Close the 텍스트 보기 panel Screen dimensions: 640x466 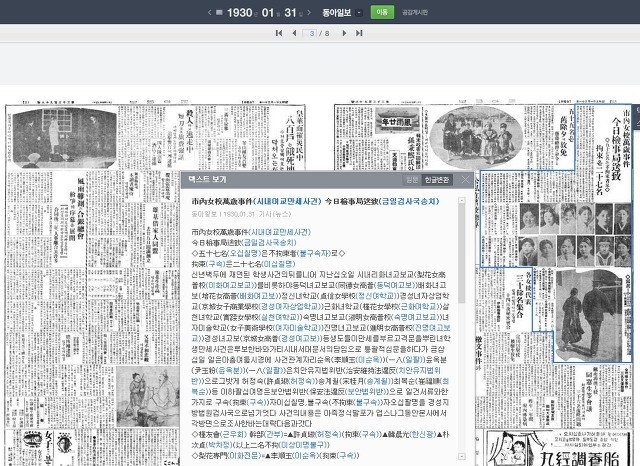(x=465, y=180)
